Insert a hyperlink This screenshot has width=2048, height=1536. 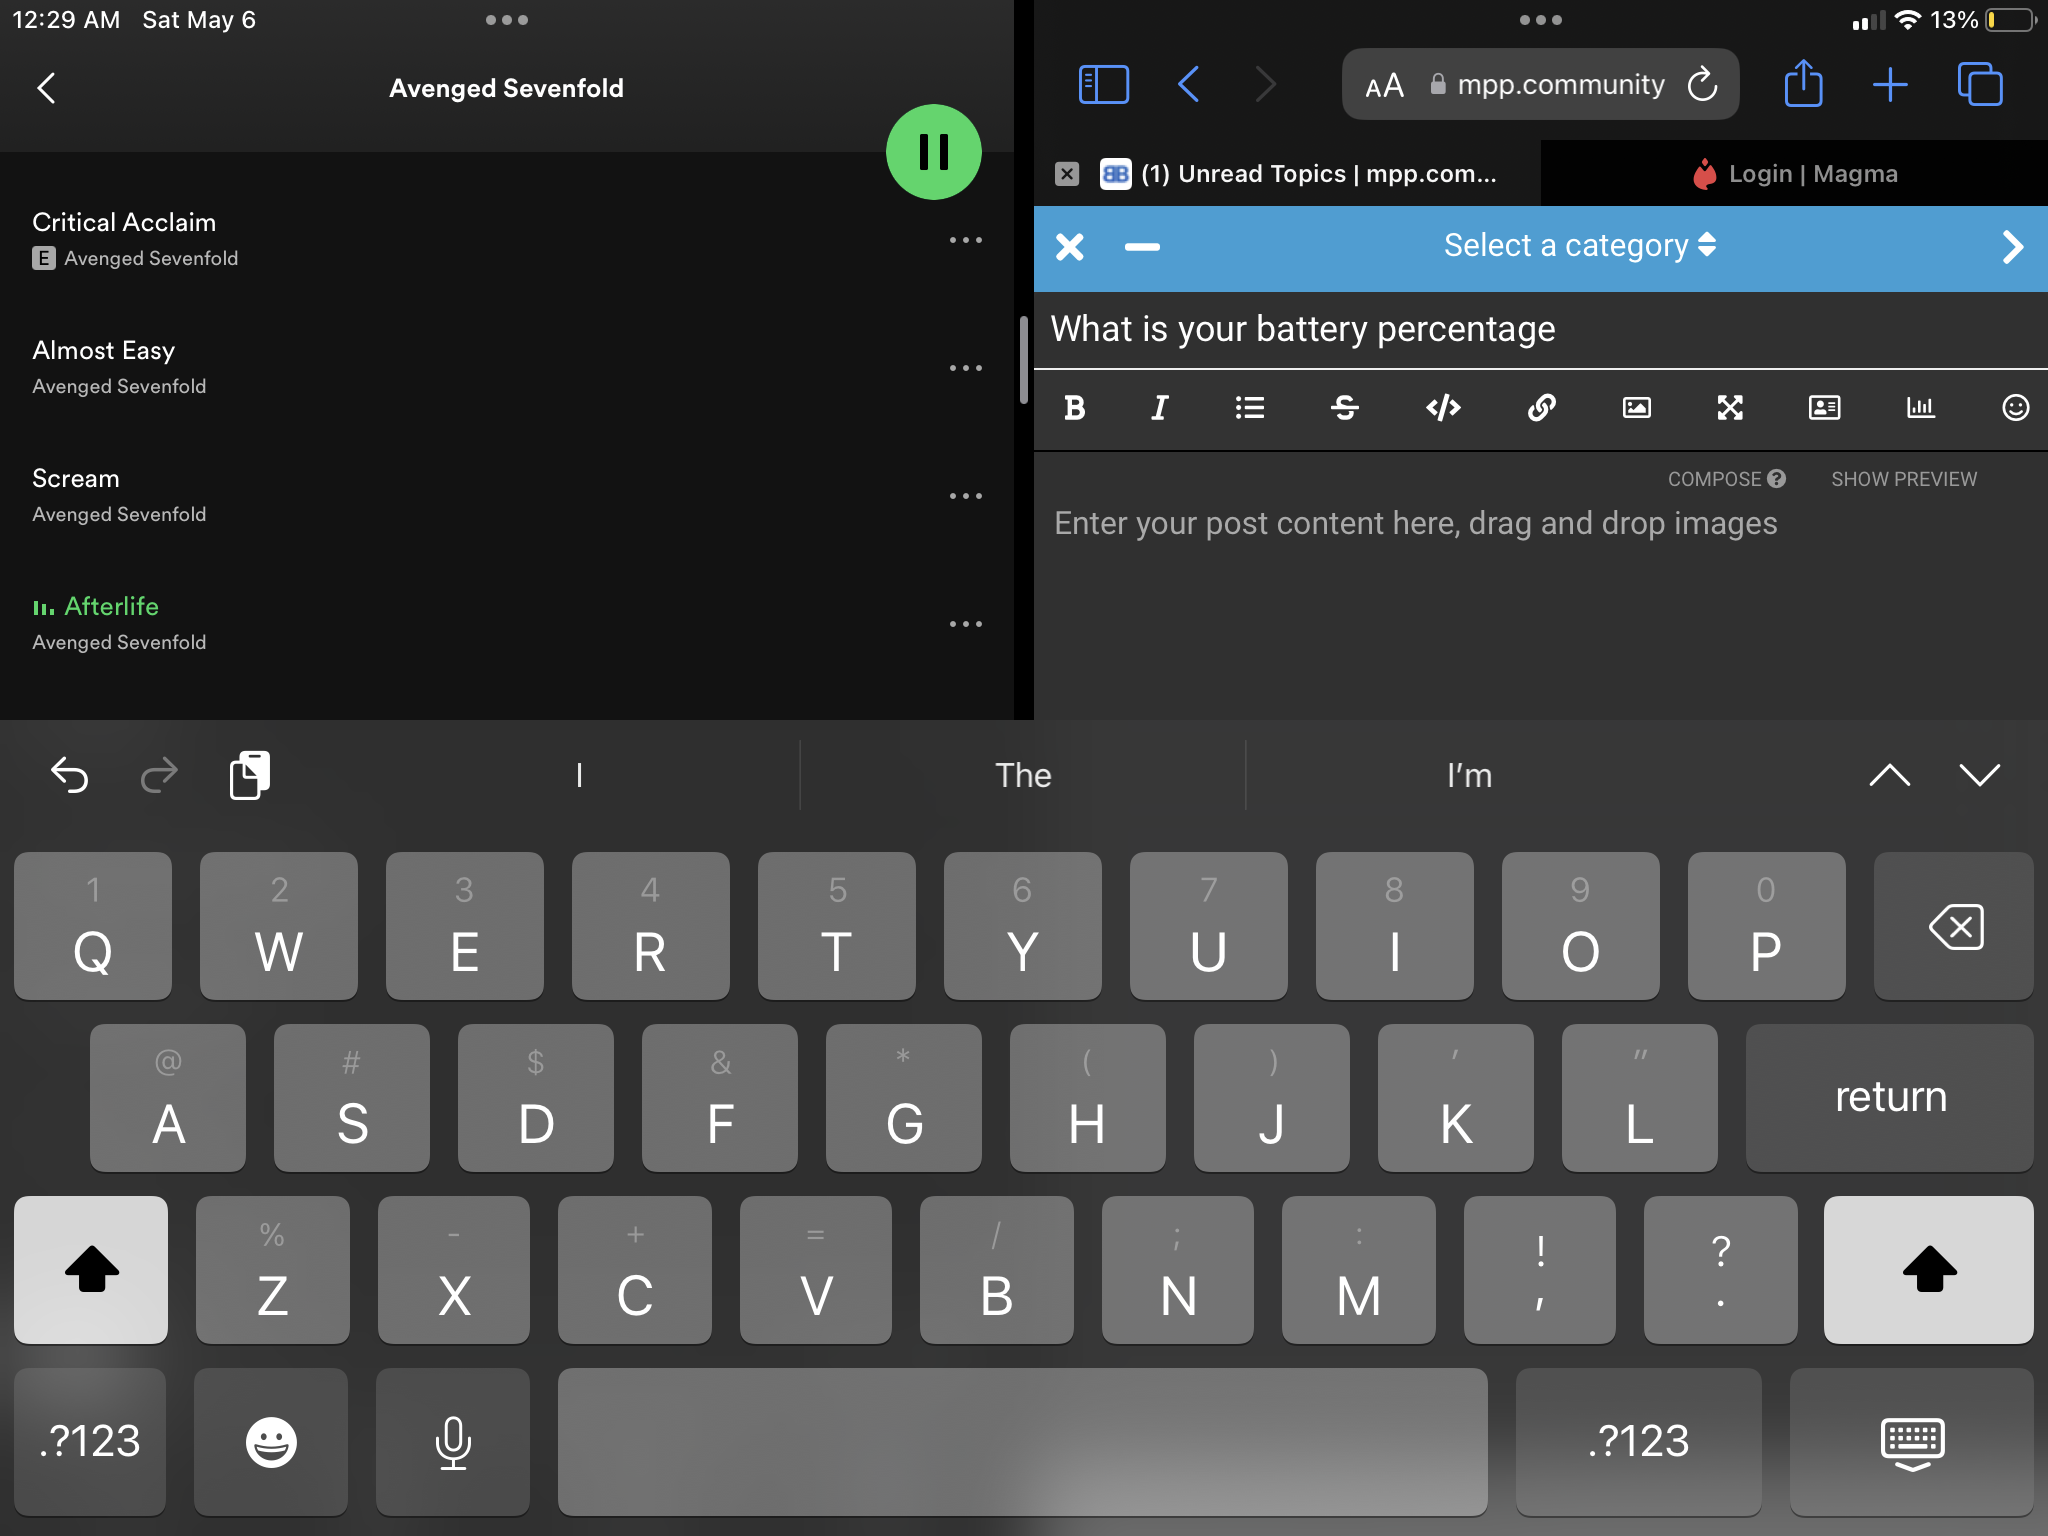(x=1541, y=408)
